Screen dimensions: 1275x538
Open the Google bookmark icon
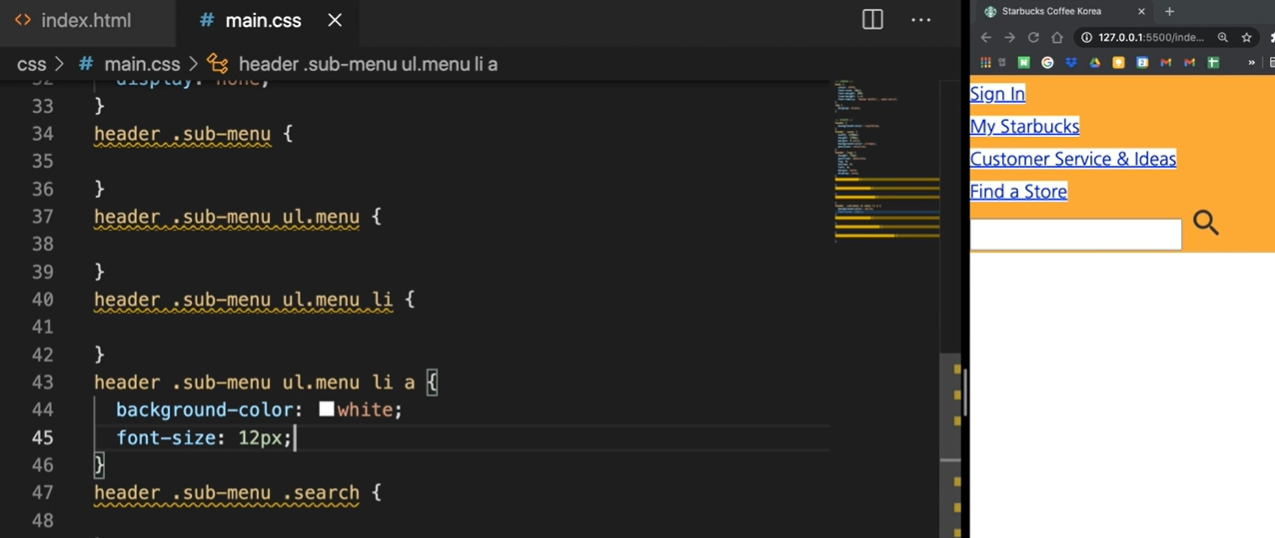(1047, 62)
